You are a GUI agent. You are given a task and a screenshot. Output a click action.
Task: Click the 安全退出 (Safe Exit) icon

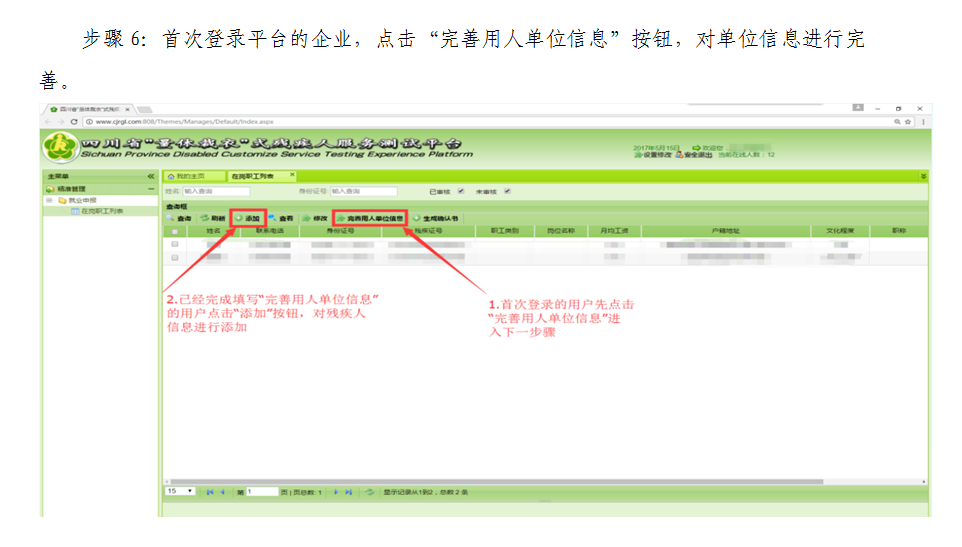click(x=680, y=155)
